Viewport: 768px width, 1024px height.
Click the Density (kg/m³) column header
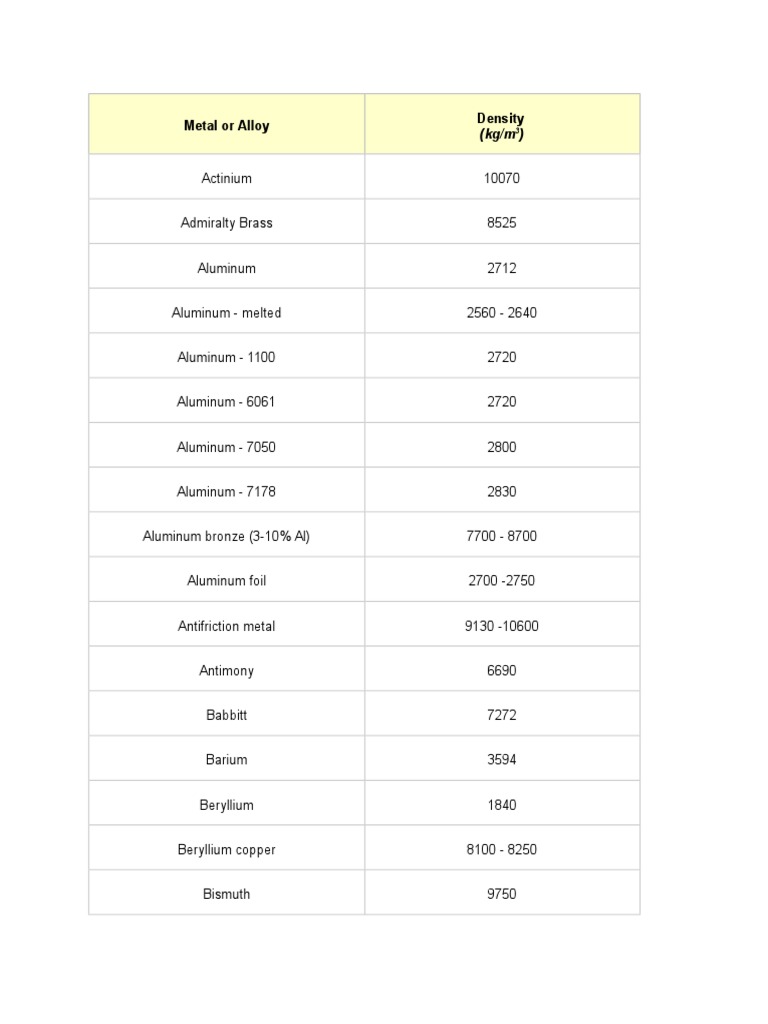pyautogui.click(x=501, y=126)
